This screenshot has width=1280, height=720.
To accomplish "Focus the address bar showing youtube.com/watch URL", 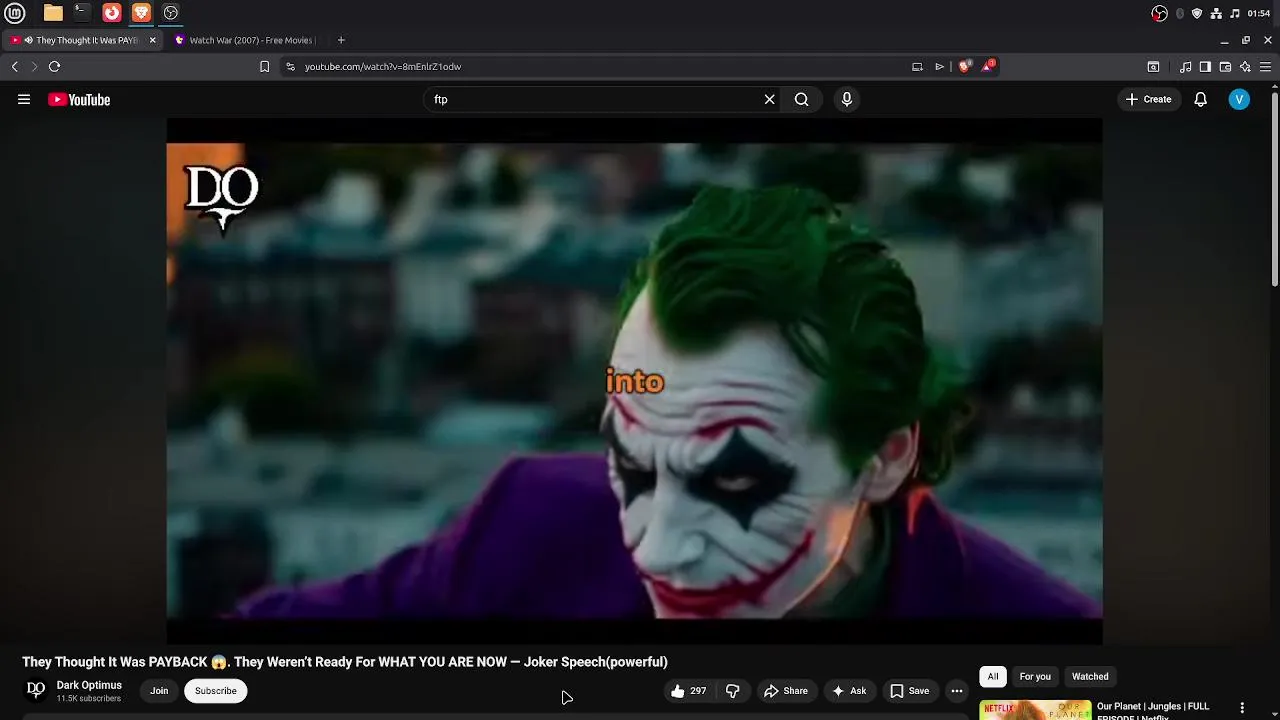I will tap(600, 67).
